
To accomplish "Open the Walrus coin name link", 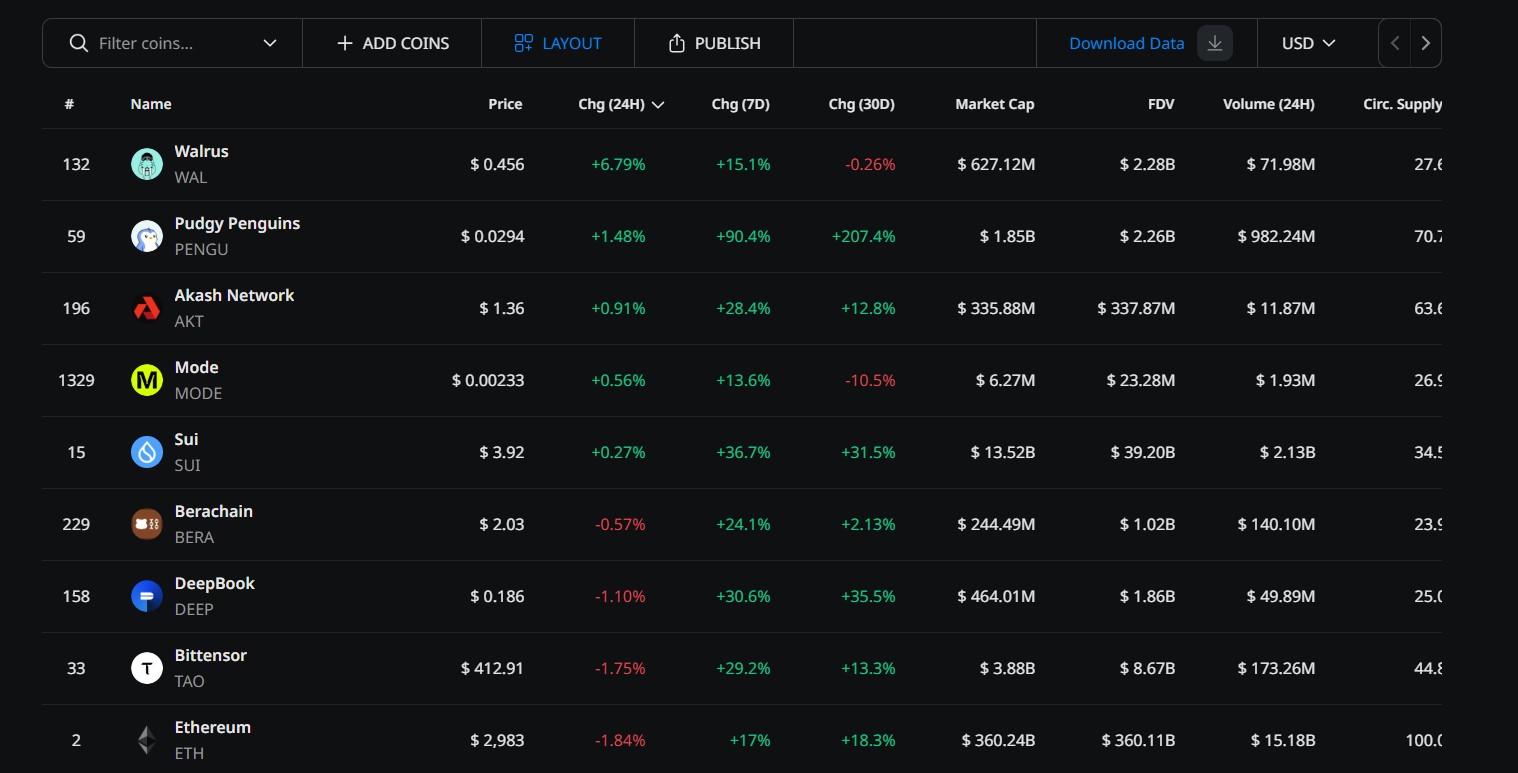I will (x=202, y=151).
